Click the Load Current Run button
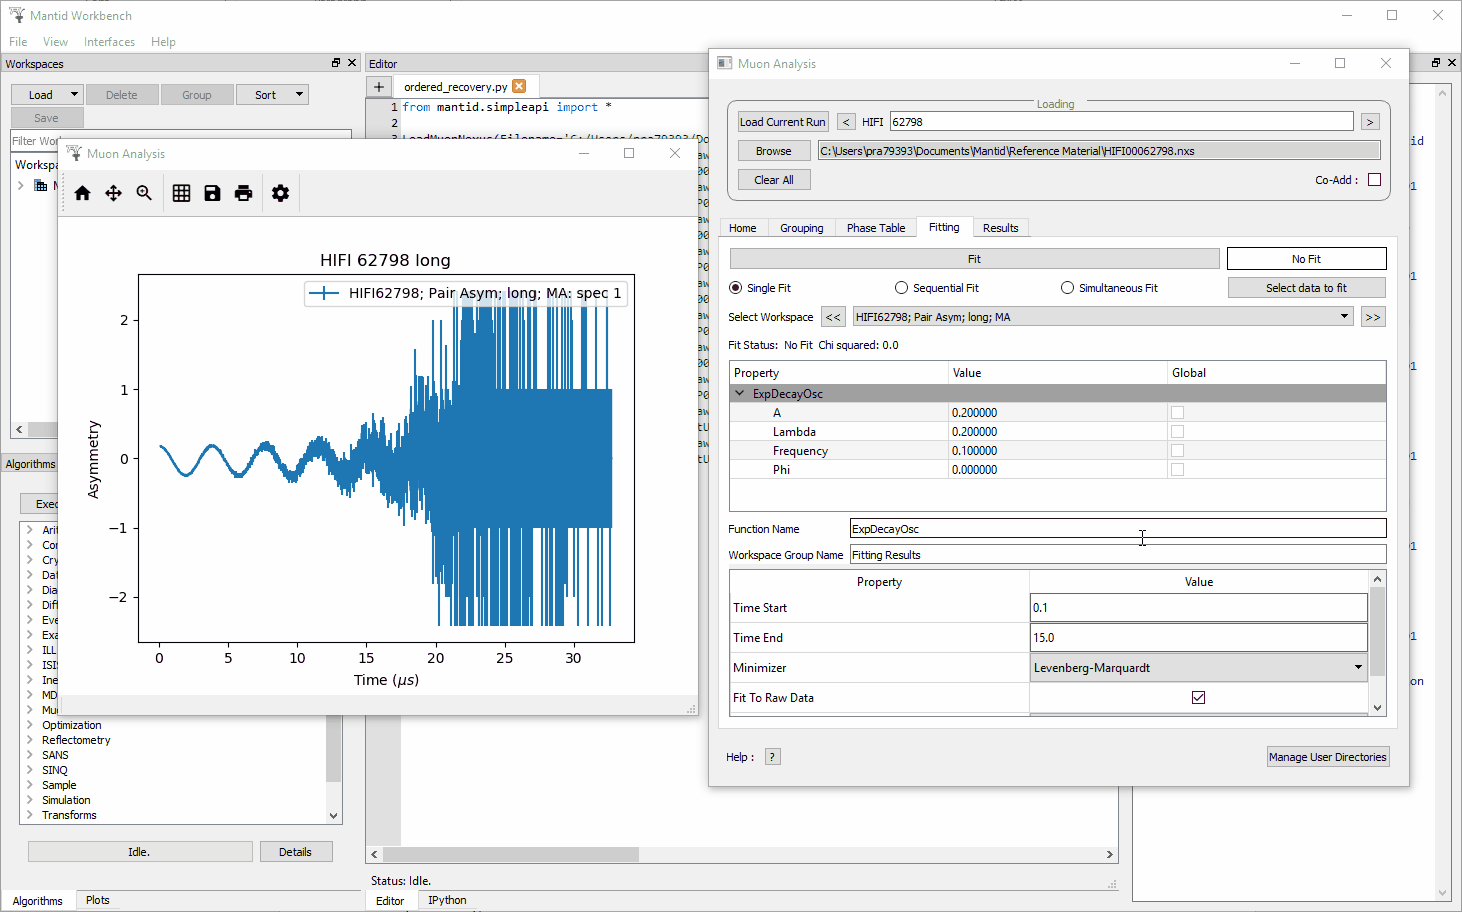 [782, 122]
